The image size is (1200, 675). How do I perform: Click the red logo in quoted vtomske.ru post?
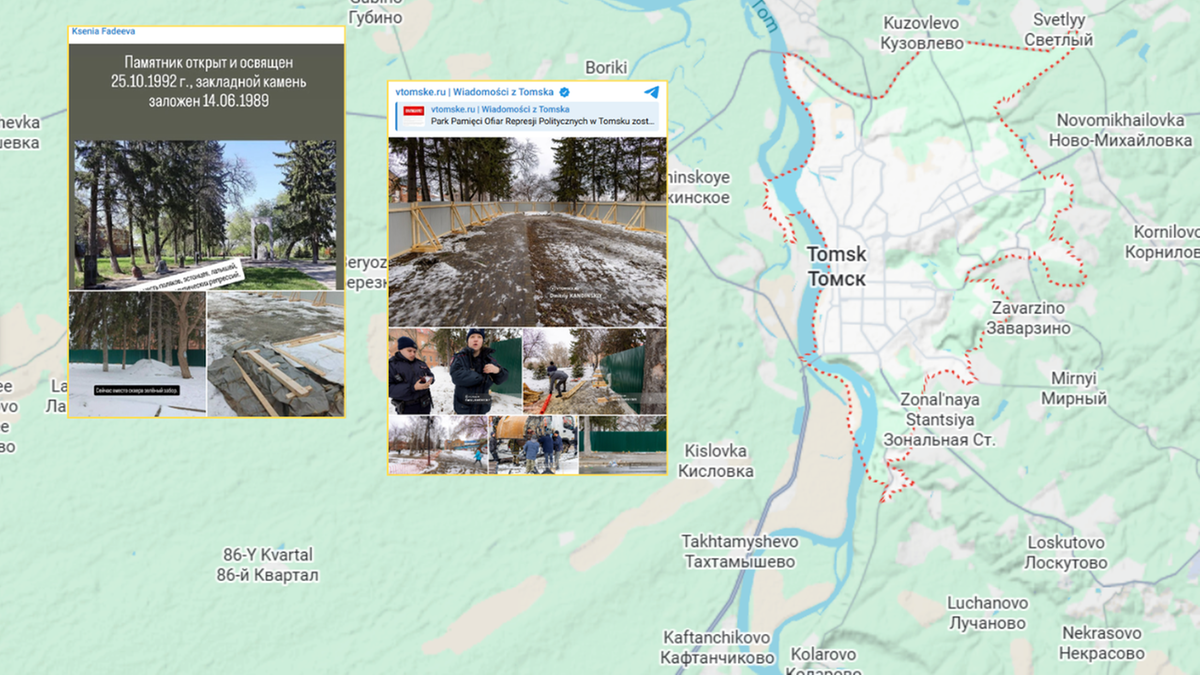pos(414,109)
